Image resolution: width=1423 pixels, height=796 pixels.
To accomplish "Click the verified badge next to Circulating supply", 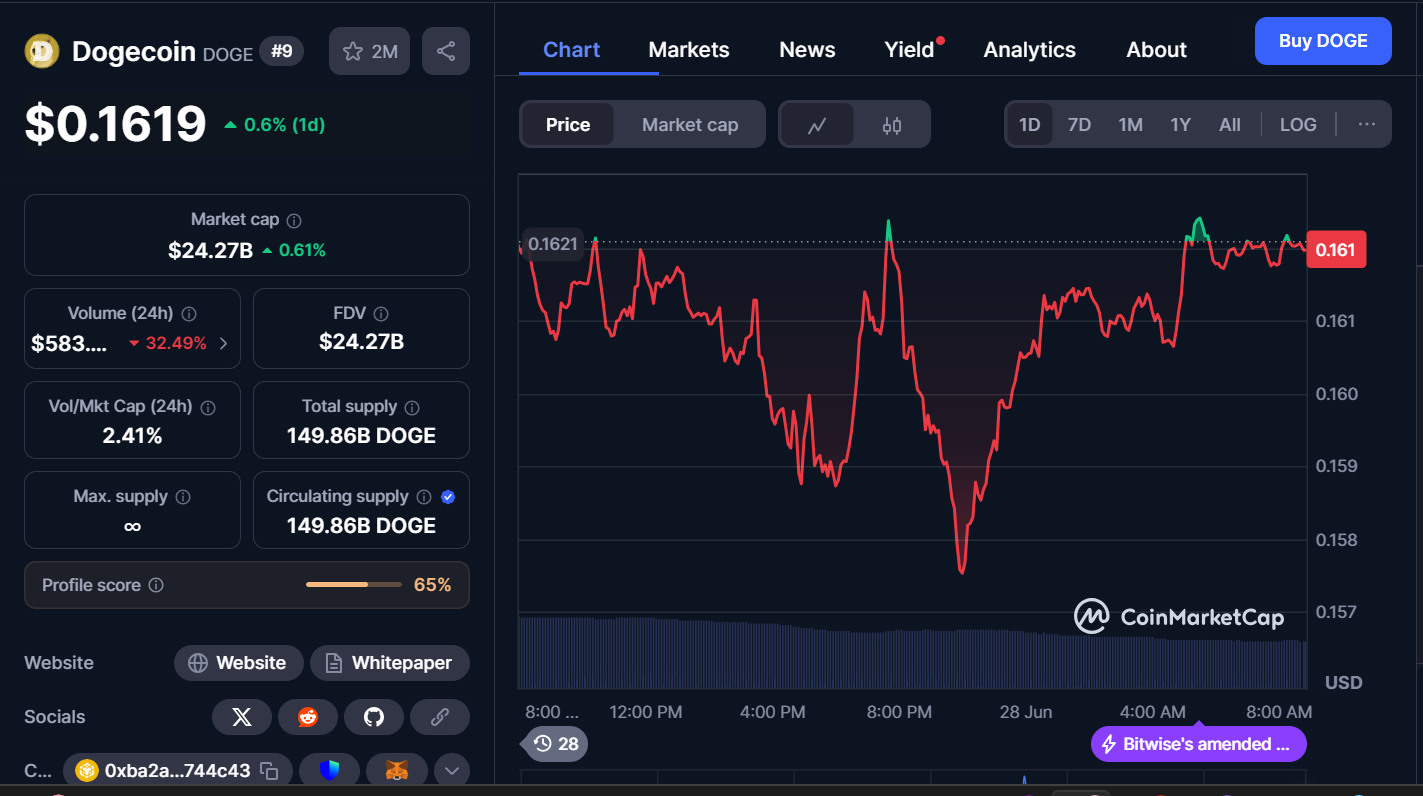I will pos(448,497).
